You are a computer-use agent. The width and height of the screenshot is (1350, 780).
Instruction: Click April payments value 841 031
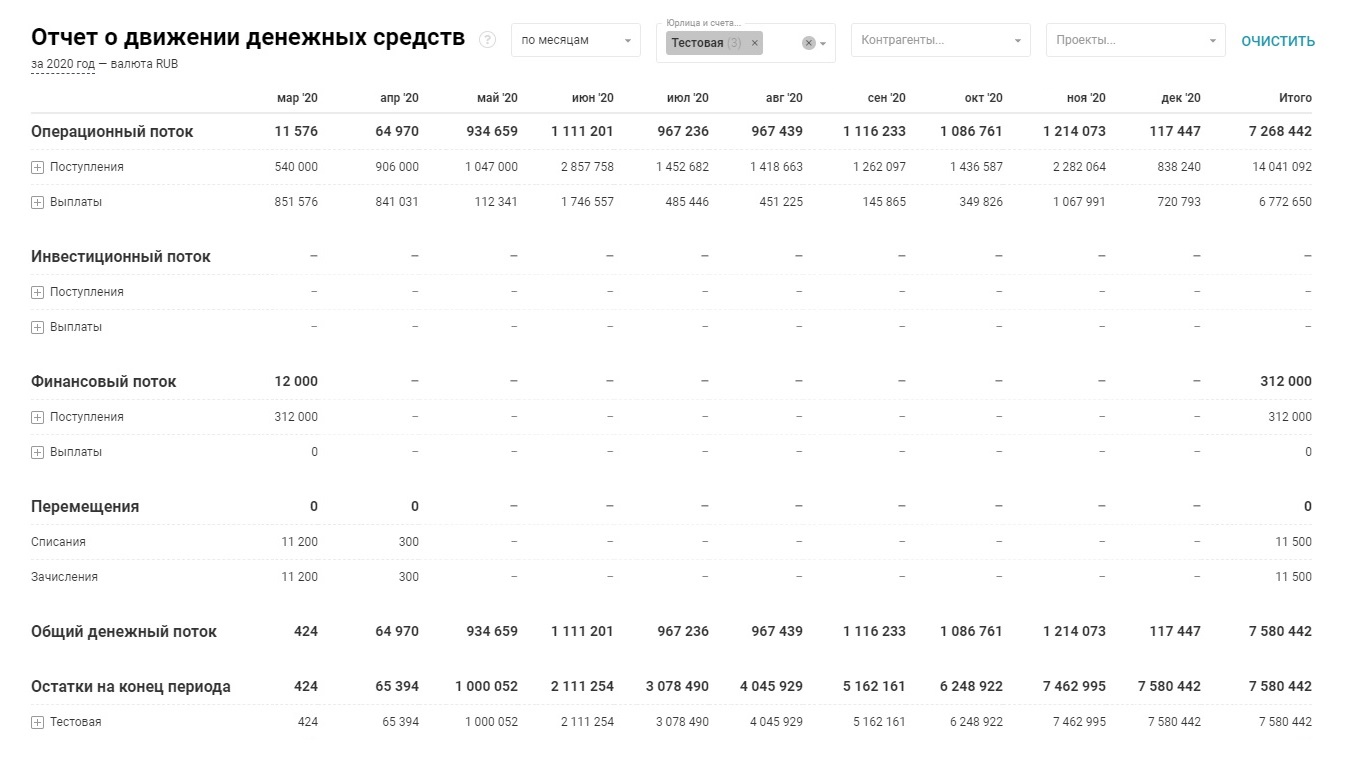[x=397, y=202]
